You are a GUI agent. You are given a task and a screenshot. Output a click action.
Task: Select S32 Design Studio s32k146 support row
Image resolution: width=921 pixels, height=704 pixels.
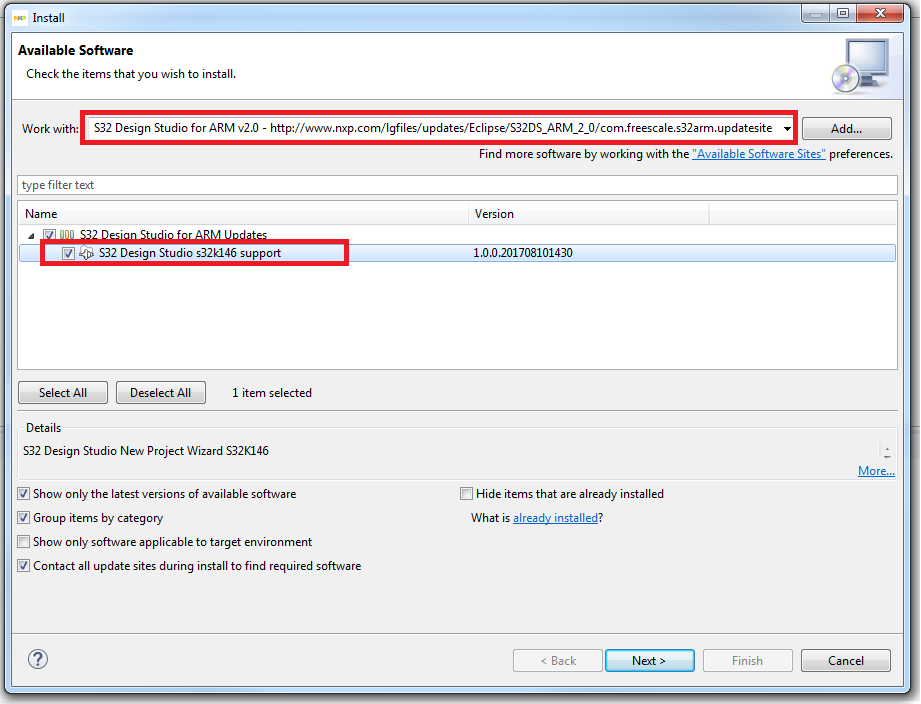click(x=457, y=253)
